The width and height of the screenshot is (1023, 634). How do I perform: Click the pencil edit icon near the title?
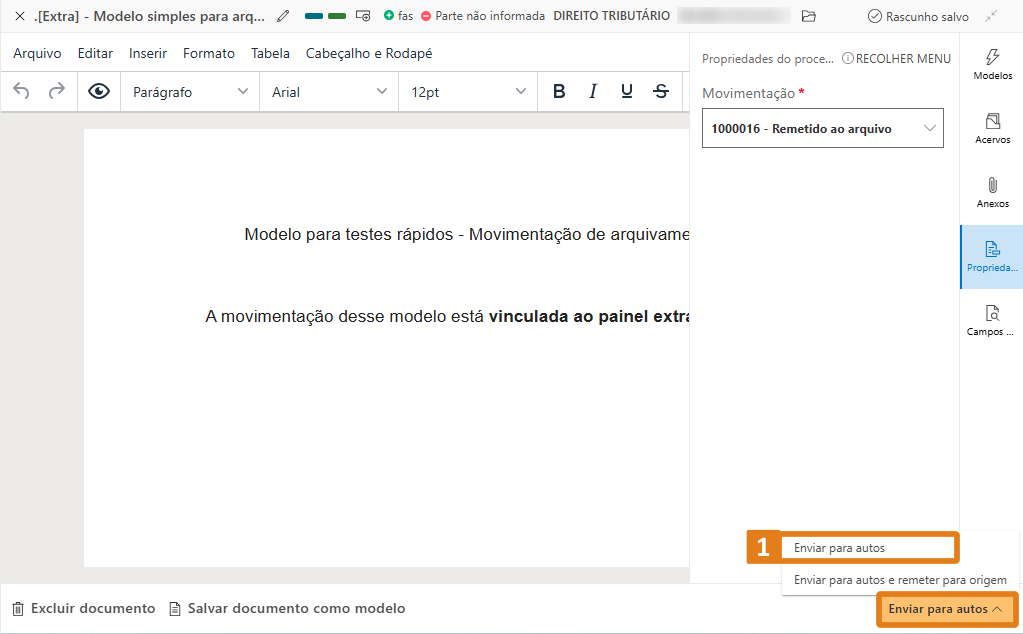(x=282, y=16)
